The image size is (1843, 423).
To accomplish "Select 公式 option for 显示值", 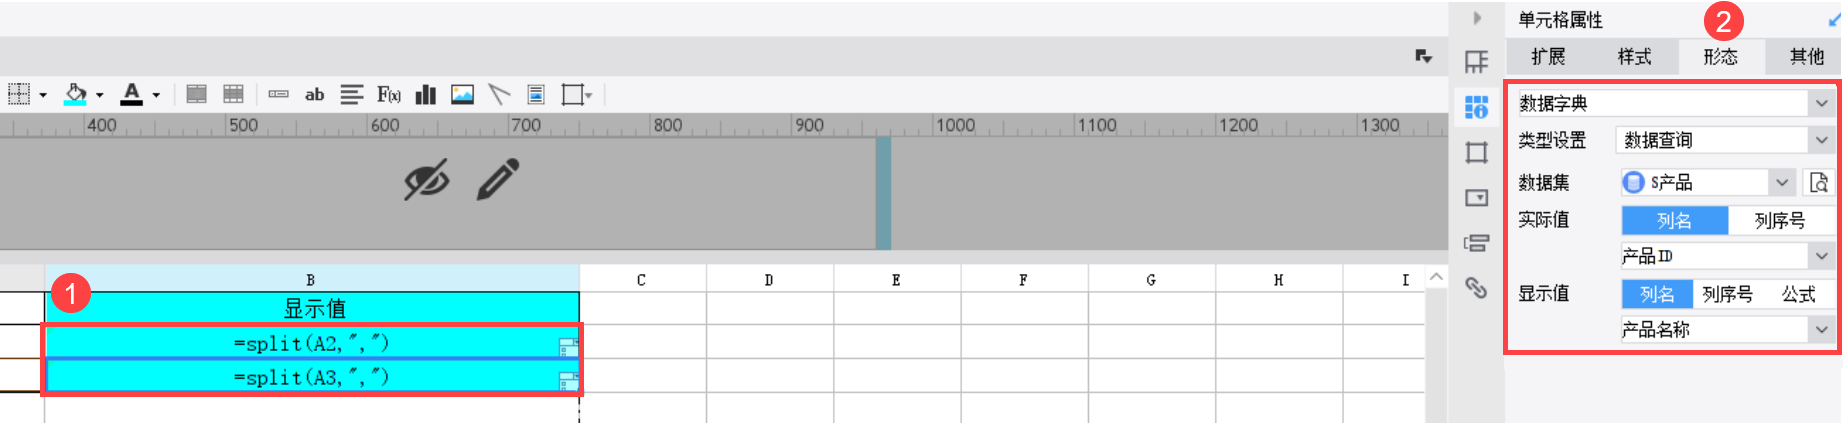I will [x=1798, y=294].
